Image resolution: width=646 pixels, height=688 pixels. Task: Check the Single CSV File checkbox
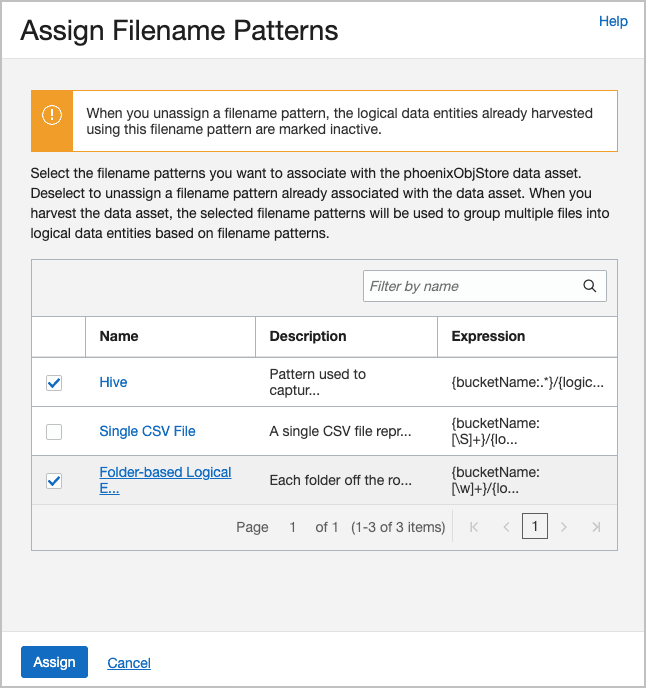point(54,432)
